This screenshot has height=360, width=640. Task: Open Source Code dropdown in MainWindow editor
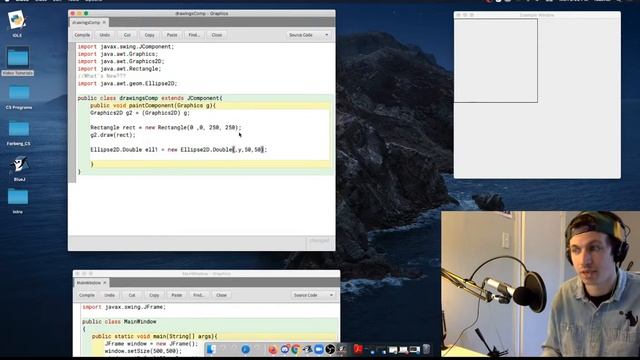313,295
